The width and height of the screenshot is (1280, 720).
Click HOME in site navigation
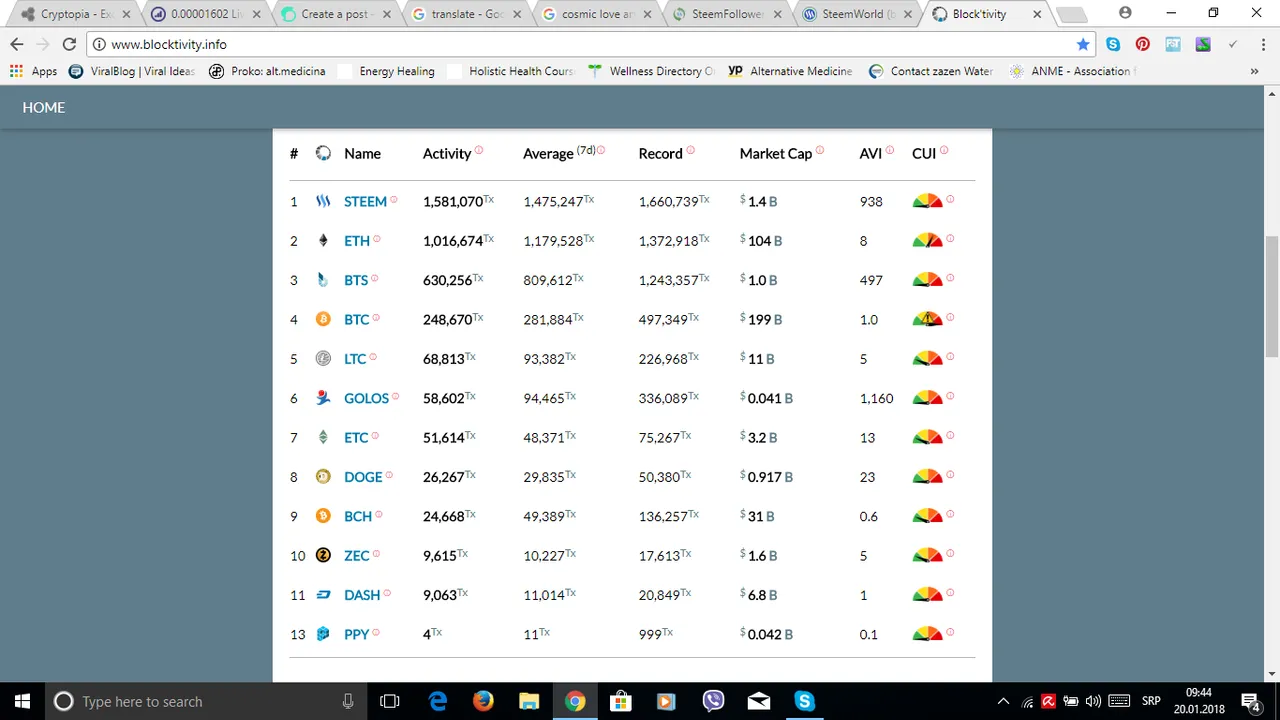tap(44, 107)
